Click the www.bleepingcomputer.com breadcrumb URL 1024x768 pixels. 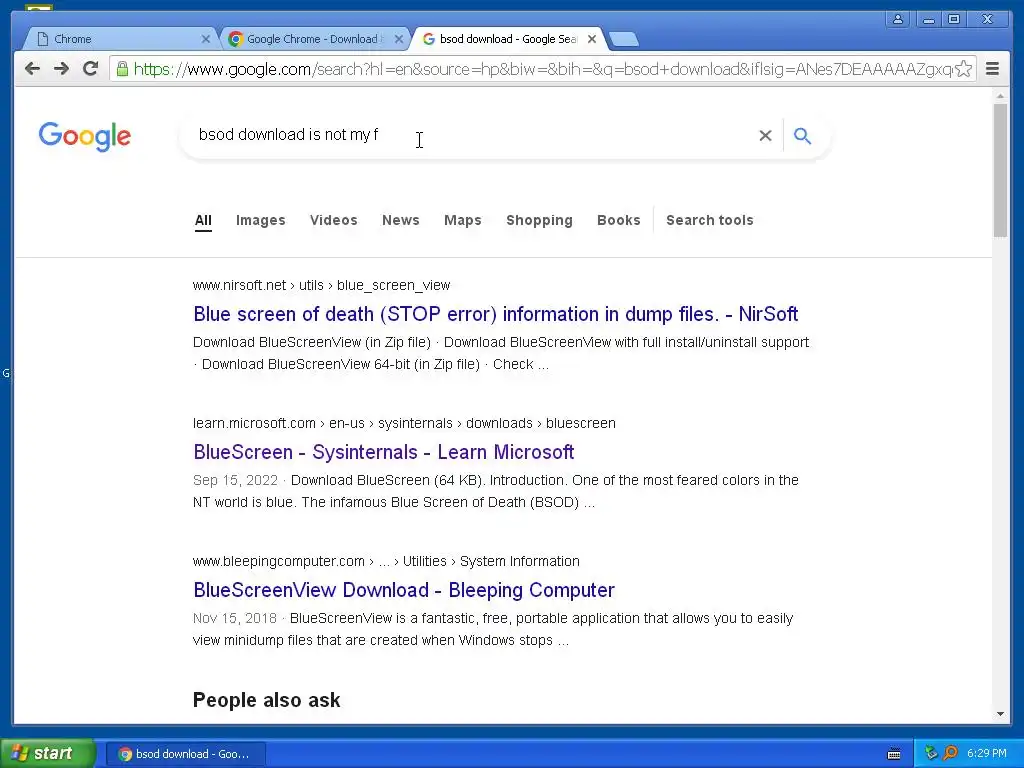(x=386, y=561)
